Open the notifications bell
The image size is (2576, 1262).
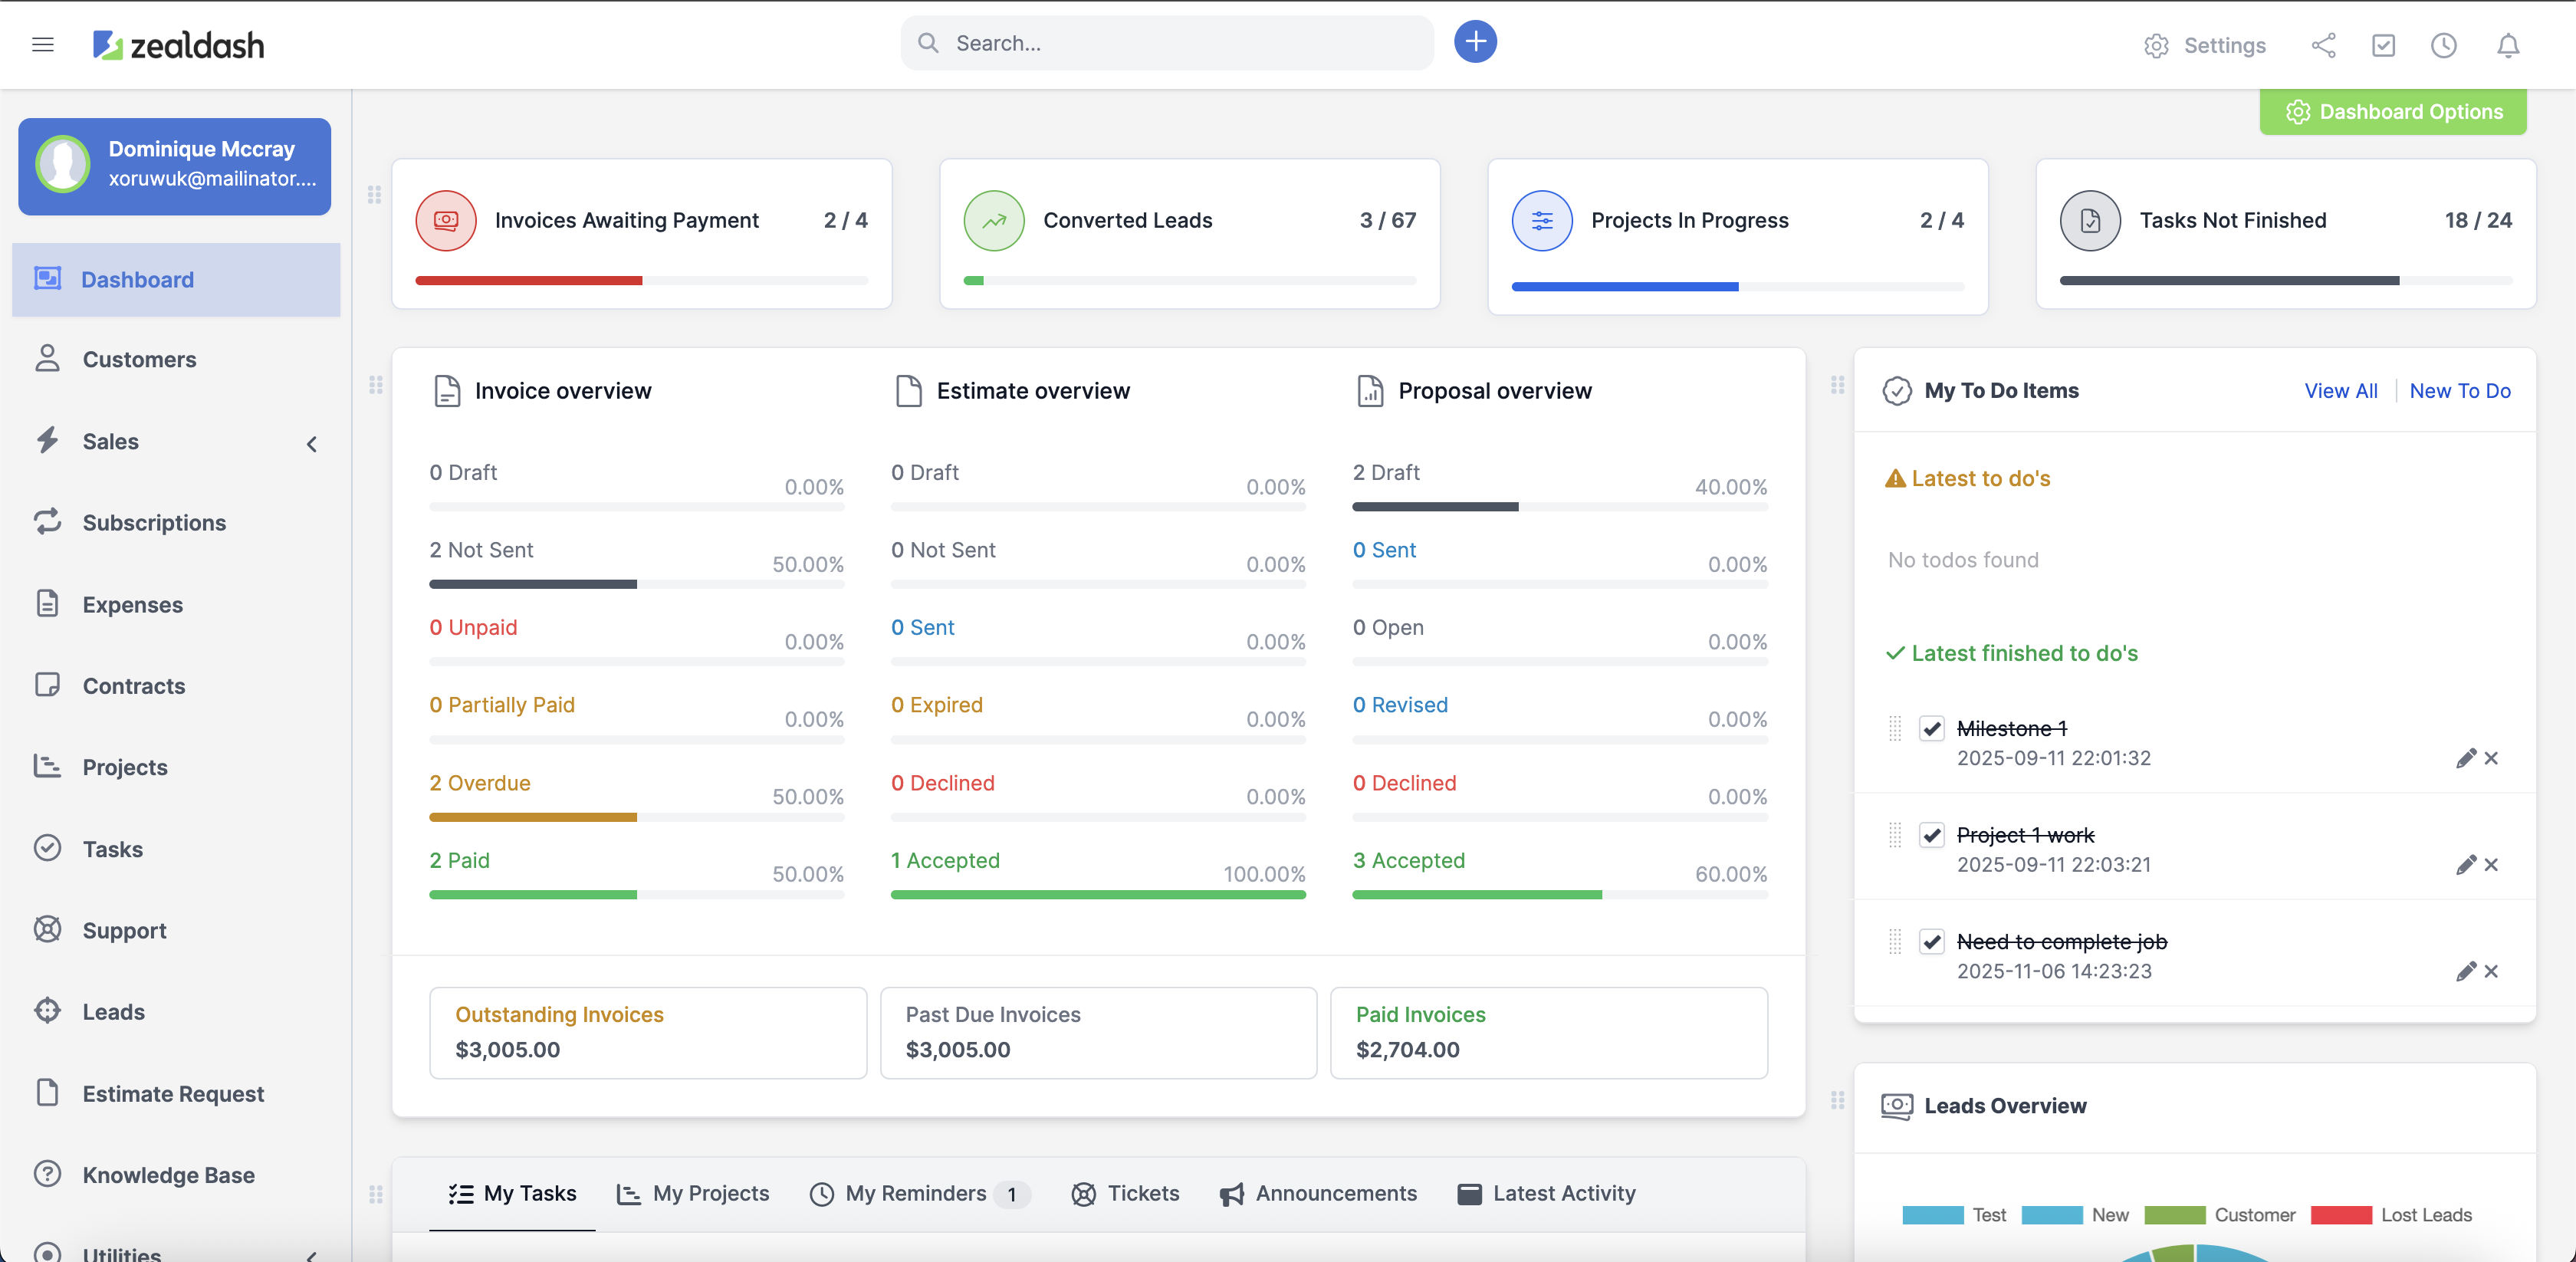(x=2507, y=46)
